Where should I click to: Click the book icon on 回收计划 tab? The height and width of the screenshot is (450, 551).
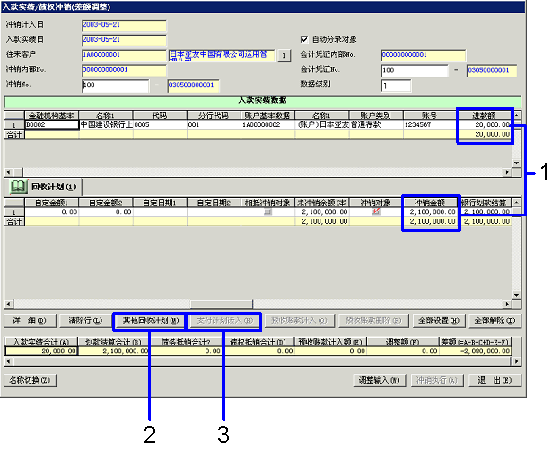19,187
